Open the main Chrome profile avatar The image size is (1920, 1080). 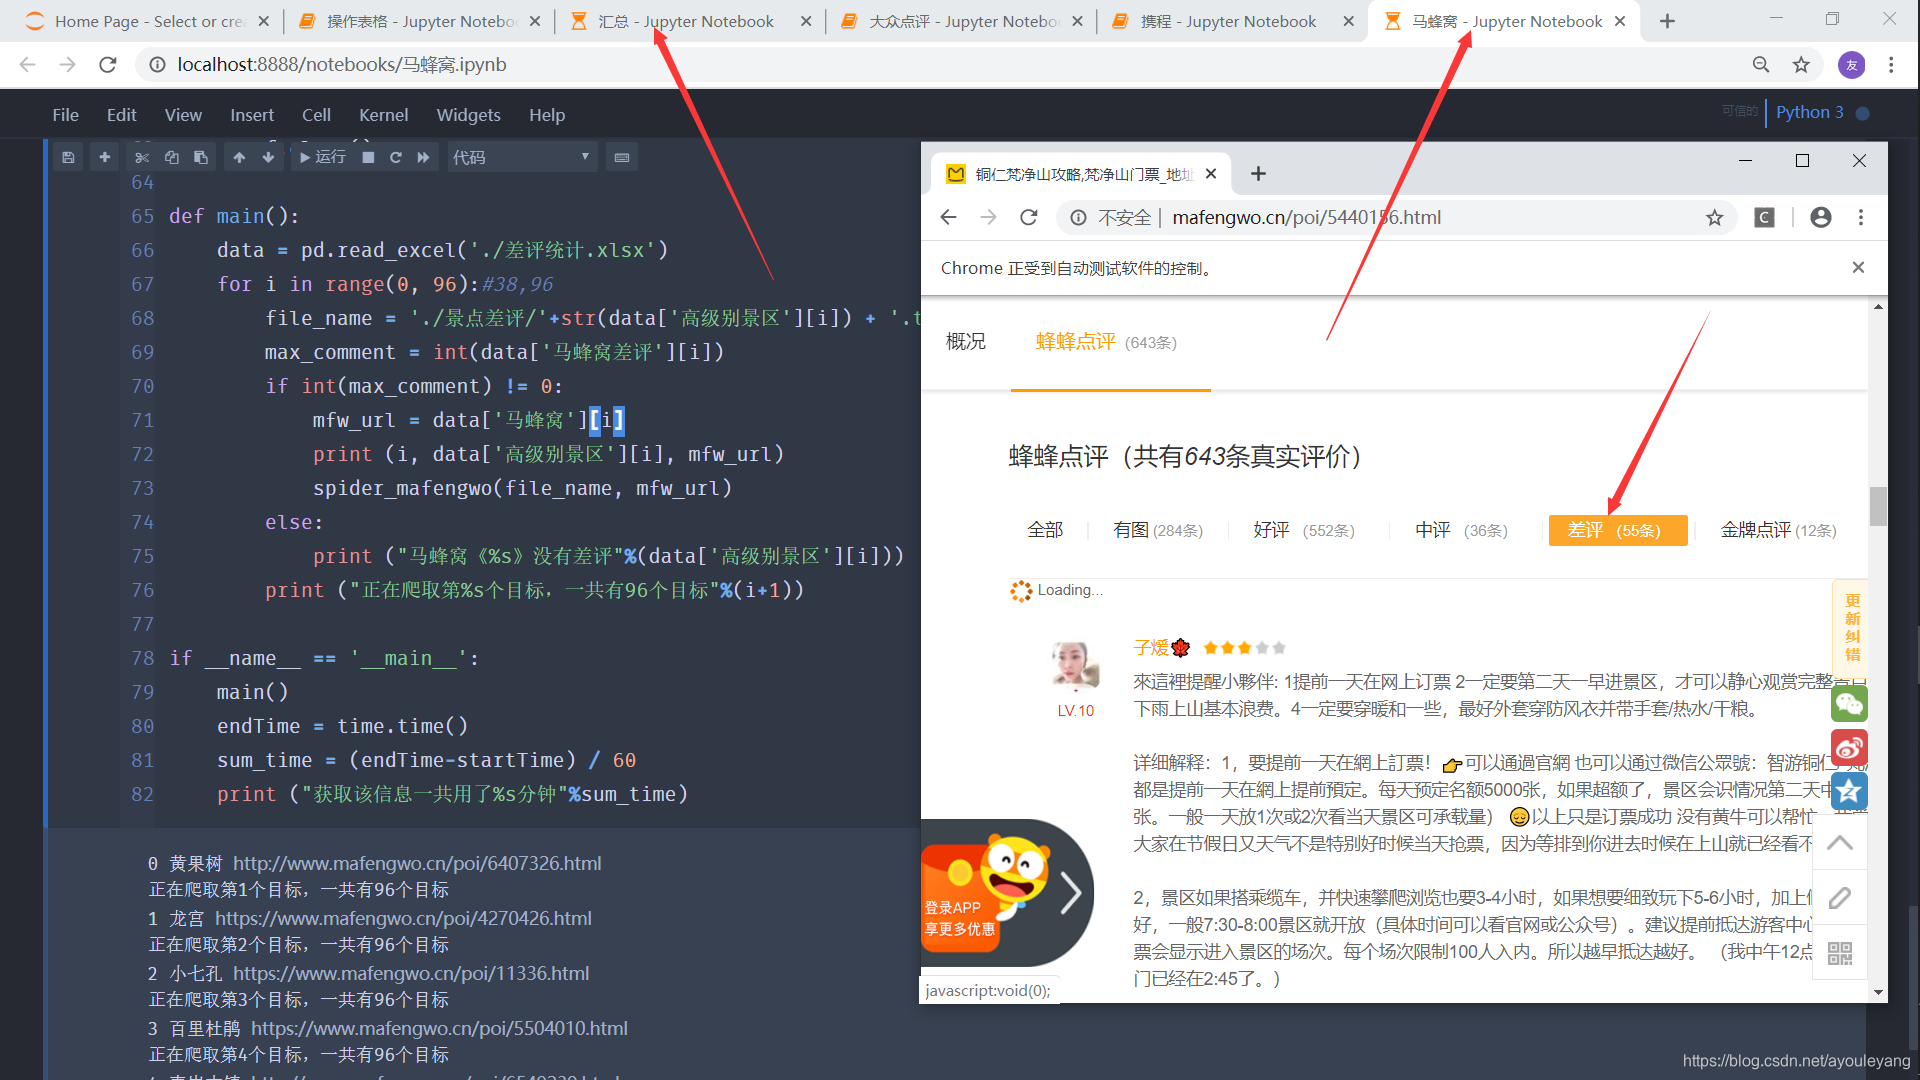1851,65
